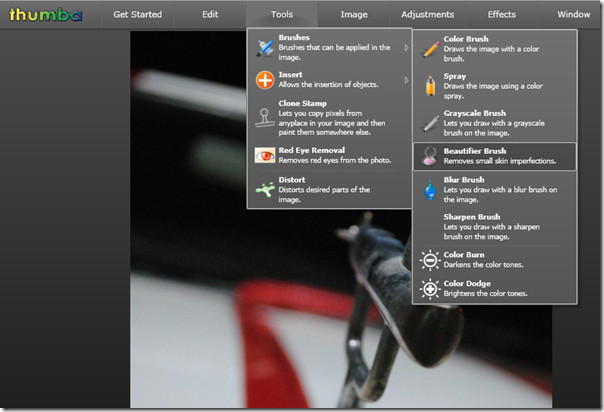Click the 'Beautifier Brush' label
Image resolution: width=604 pixels, height=412 pixels.
point(475,151)
